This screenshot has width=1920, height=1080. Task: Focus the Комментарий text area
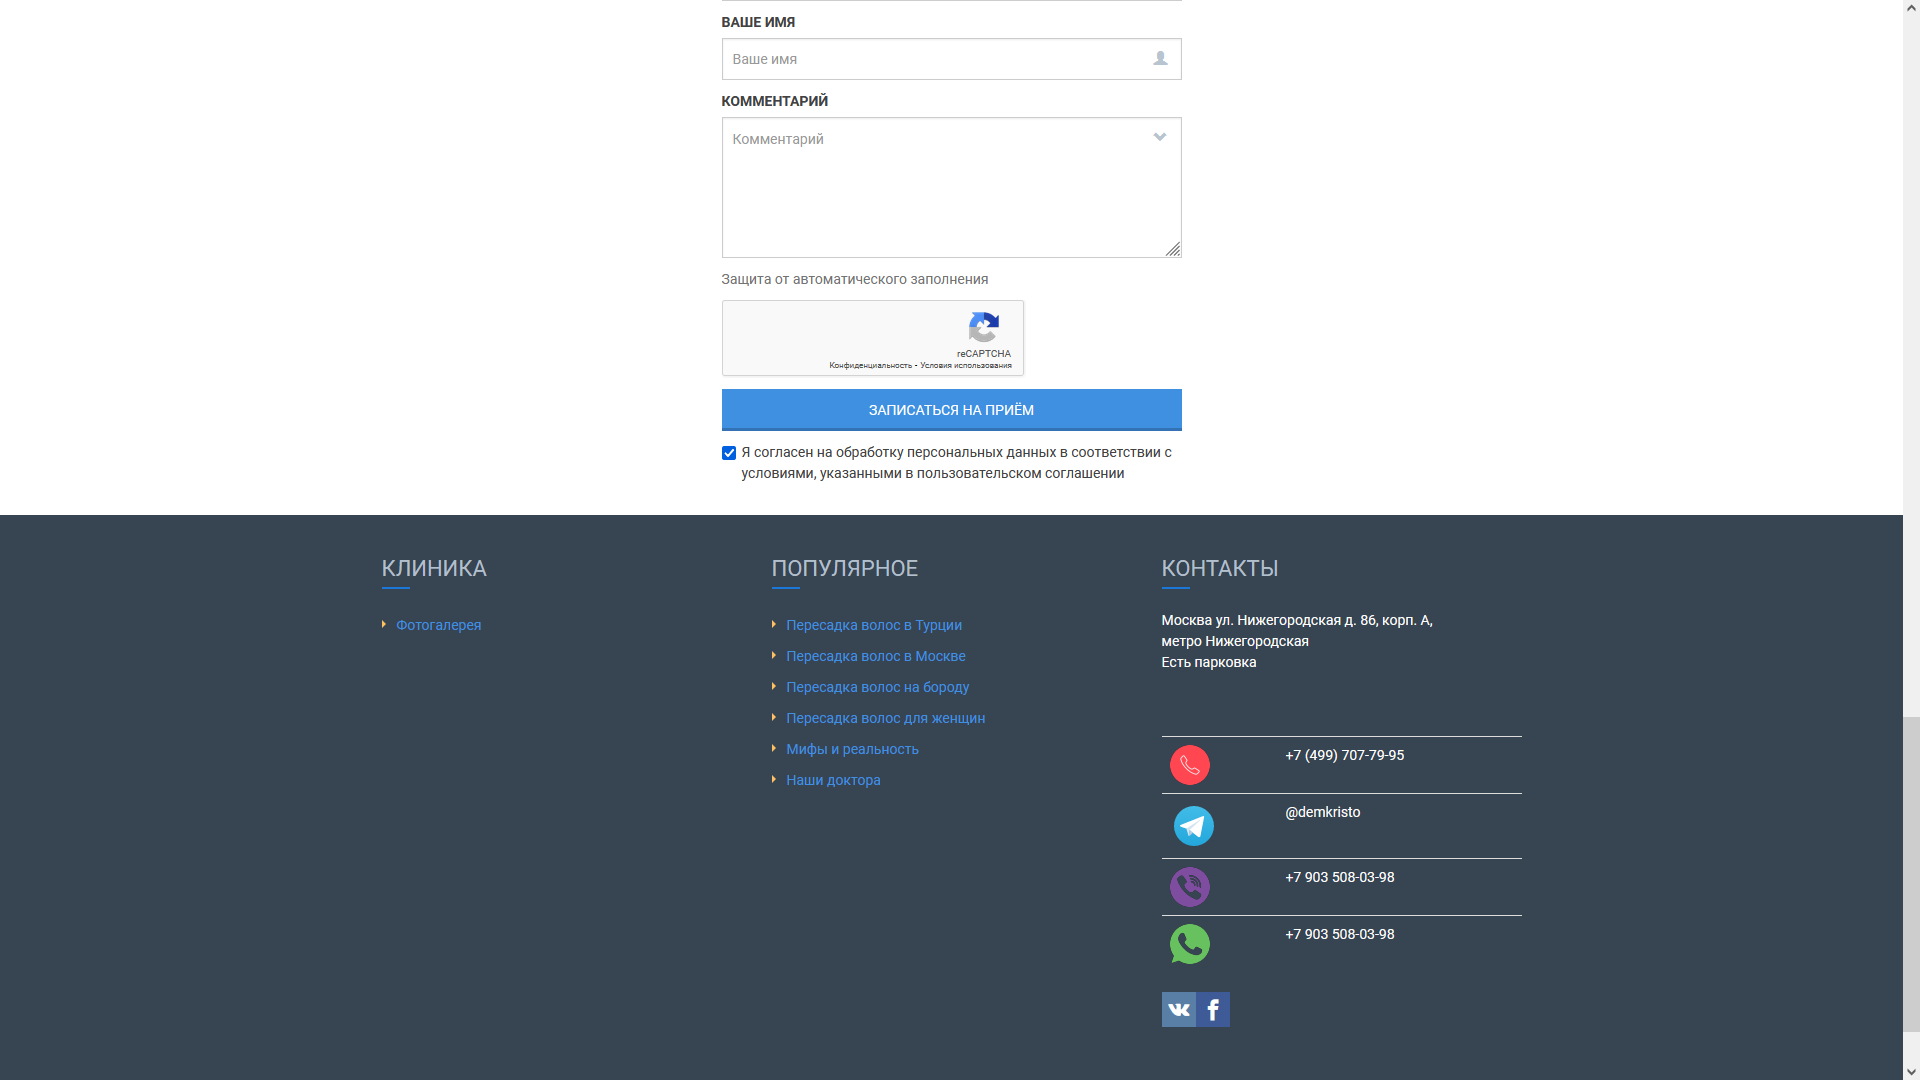tap(951, 188)
